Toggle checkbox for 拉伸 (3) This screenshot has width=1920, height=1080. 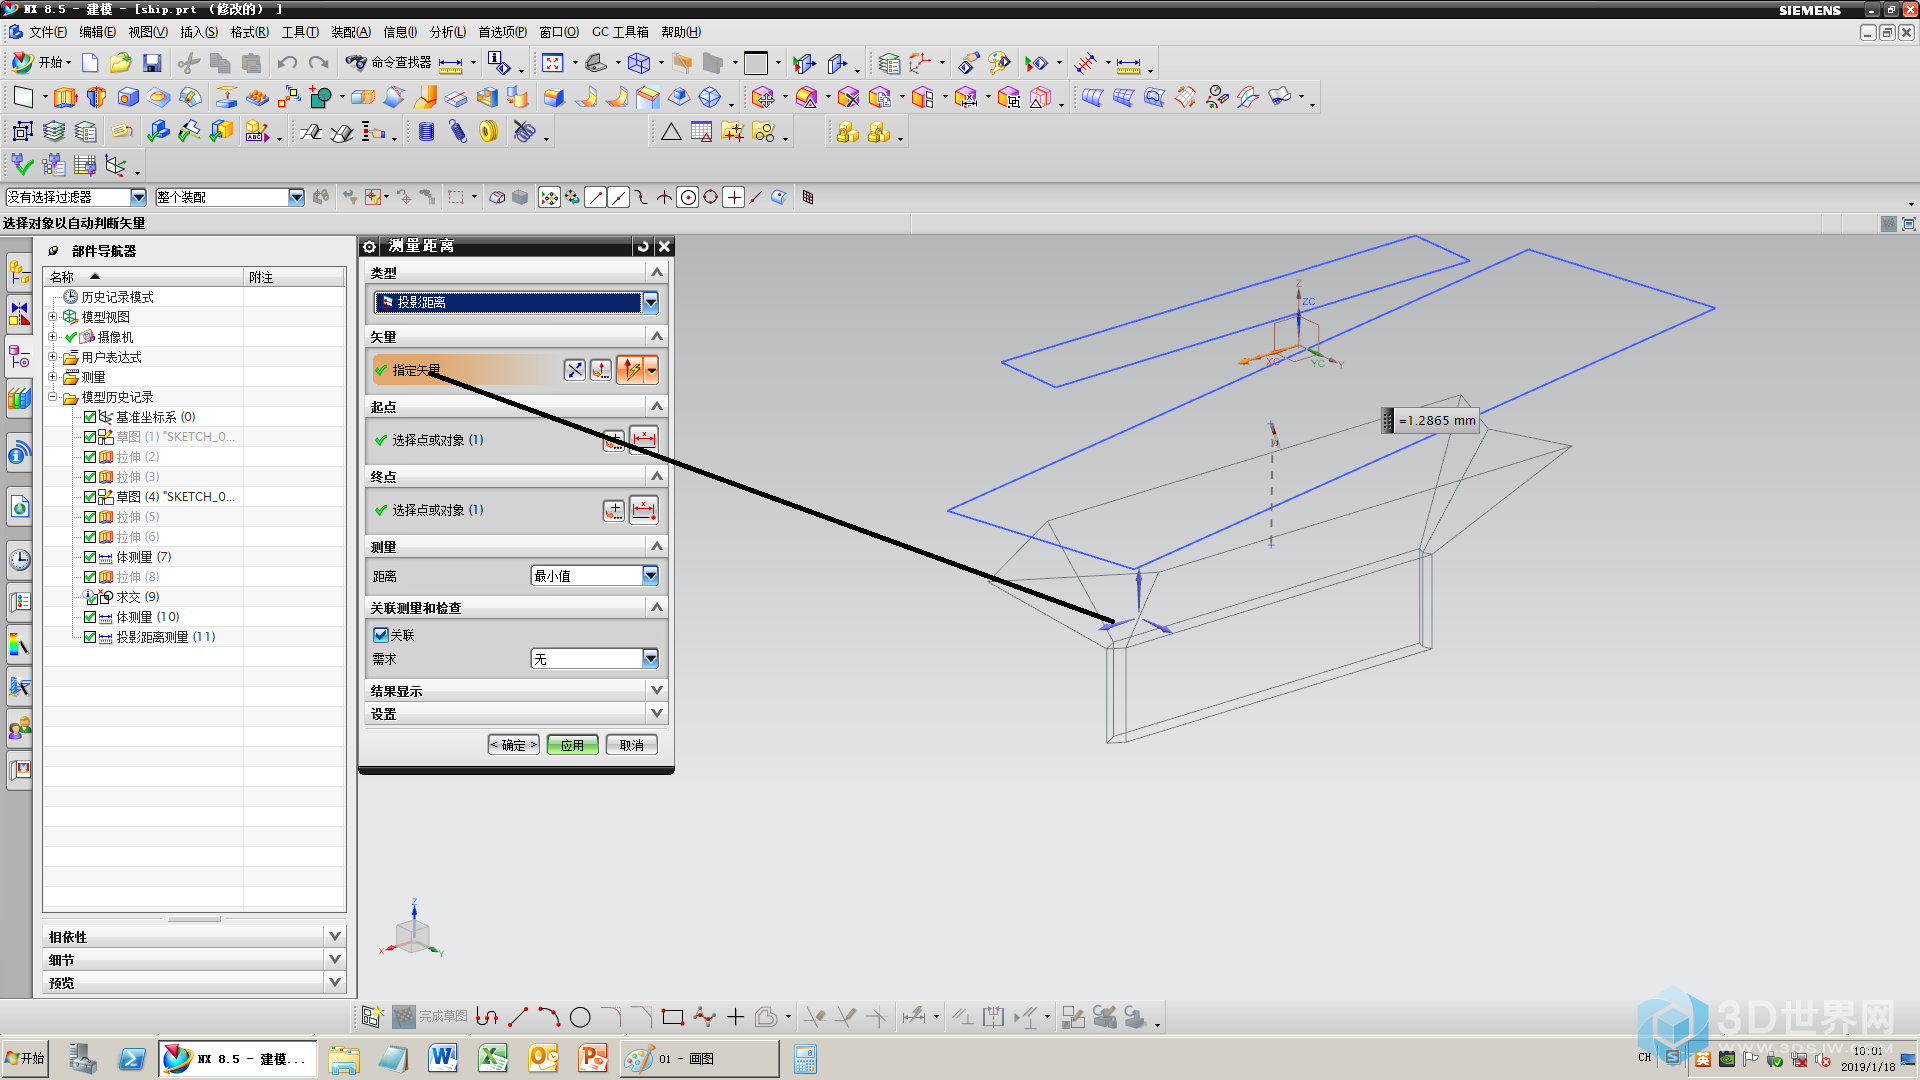point(90,477)
